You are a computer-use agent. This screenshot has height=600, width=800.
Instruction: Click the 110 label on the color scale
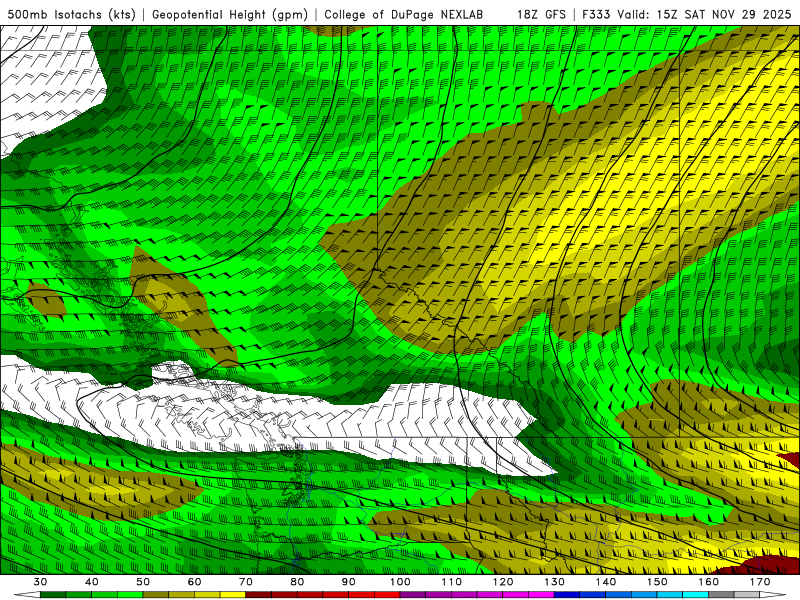point(452,582)
